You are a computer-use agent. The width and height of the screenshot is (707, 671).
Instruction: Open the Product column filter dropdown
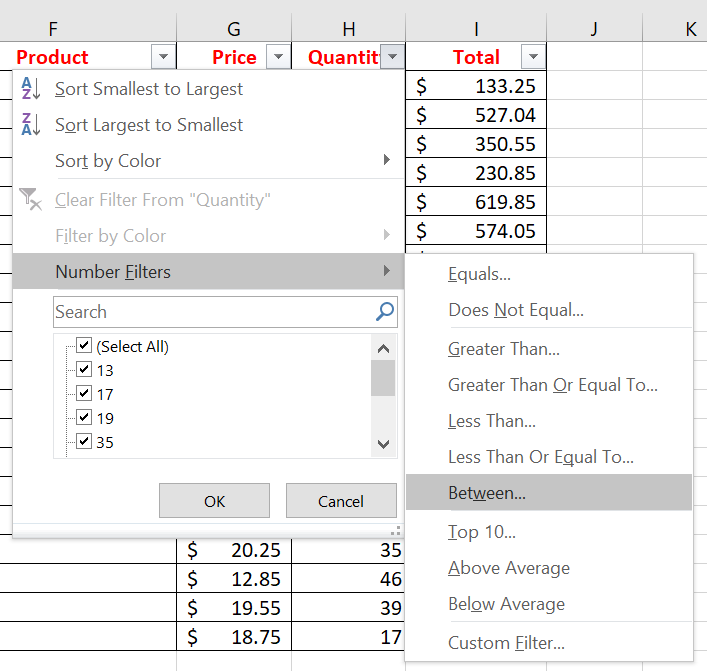(162, 57)
